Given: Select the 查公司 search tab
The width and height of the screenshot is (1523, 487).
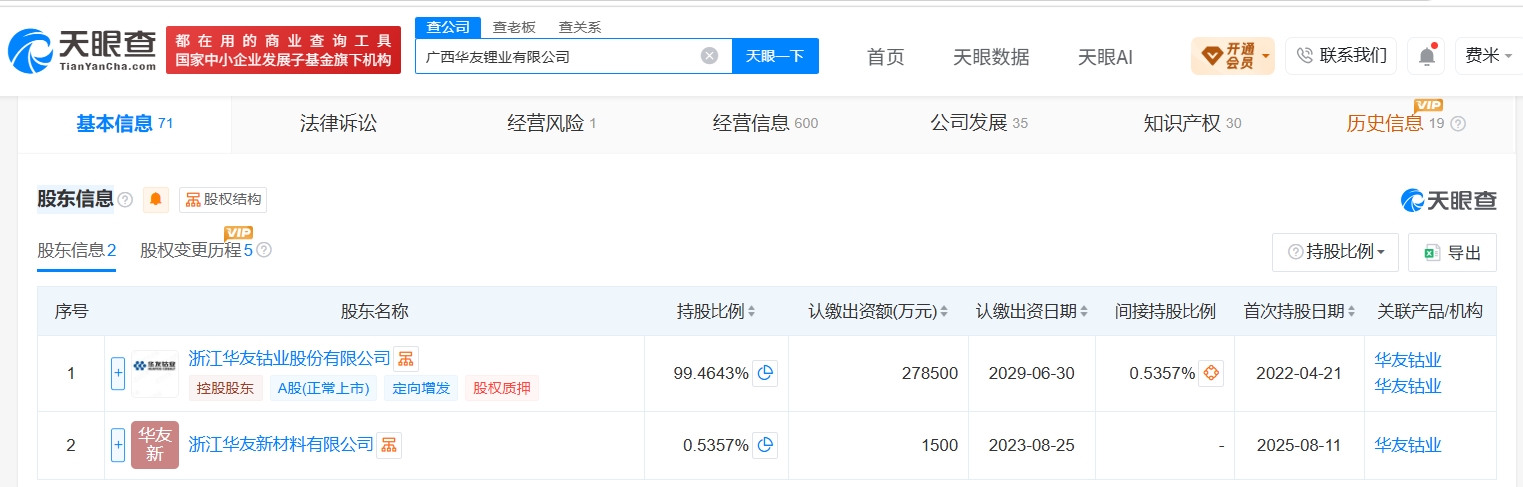Looking at the screenshot, I should click(x=448, y=27).
